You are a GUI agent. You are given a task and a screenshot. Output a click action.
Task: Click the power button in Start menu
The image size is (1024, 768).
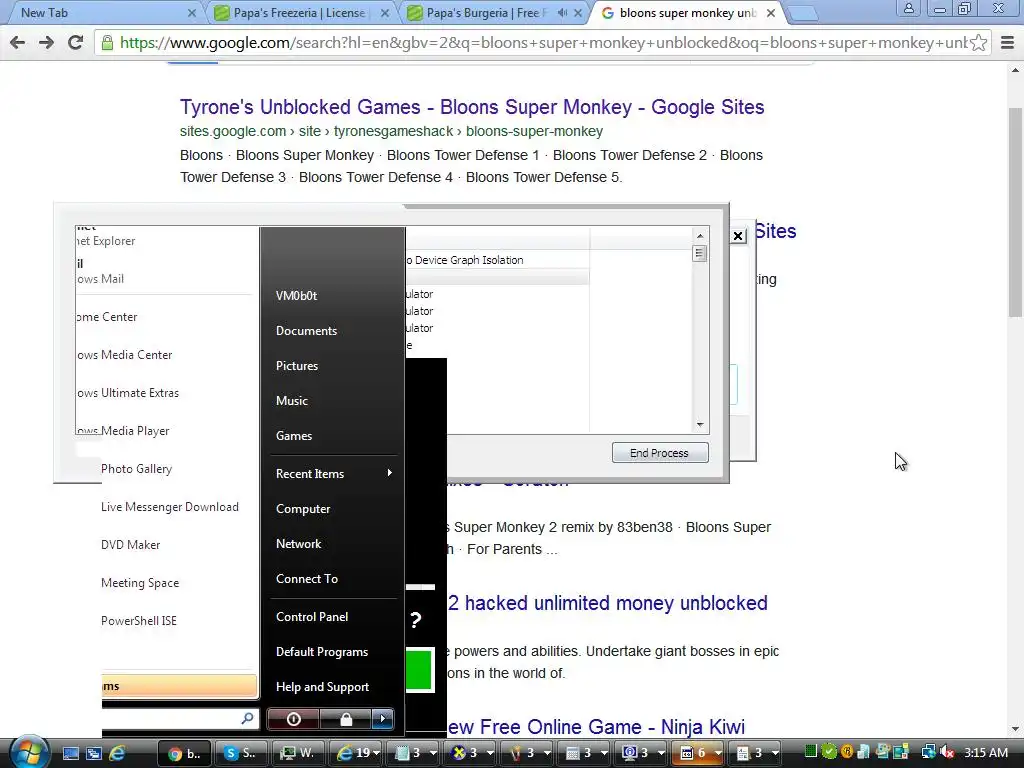(x=293, y=719)
